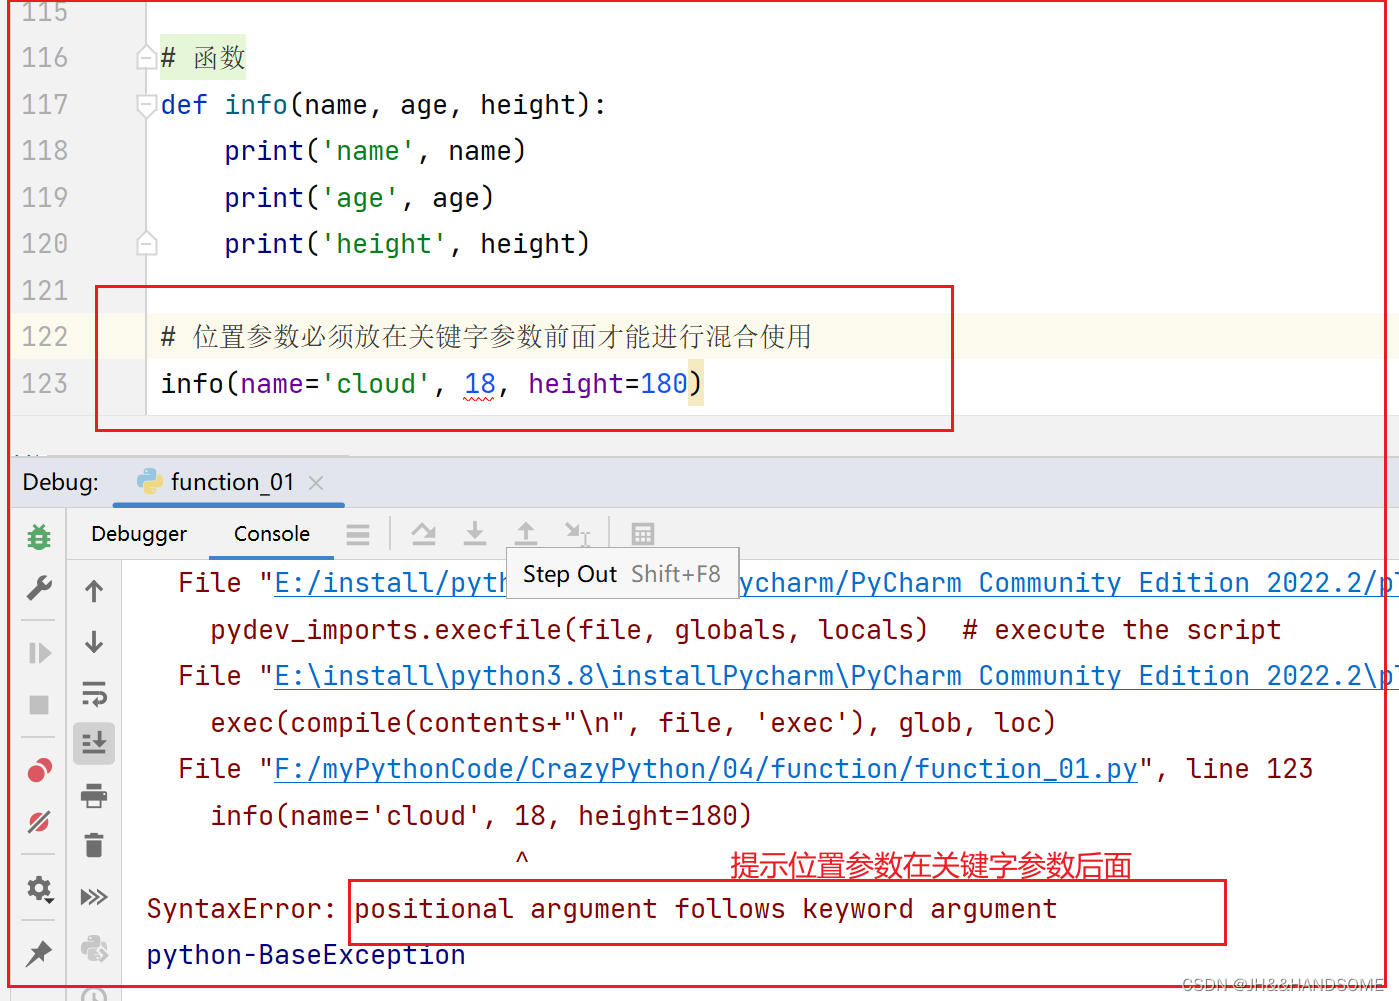
Task: Click Show Execution Point lines icon
Action: point(358,534)
